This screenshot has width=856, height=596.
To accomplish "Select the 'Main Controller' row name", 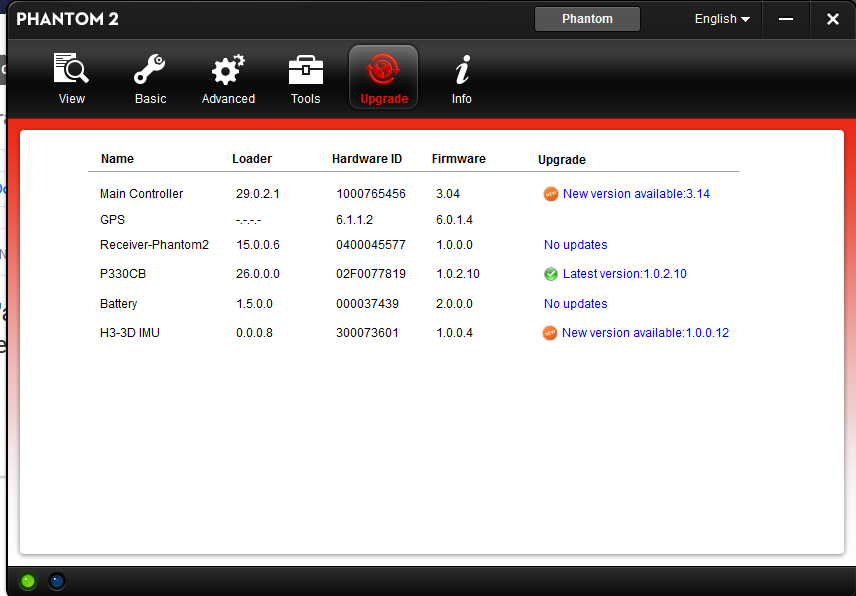I will click(141, 194).
